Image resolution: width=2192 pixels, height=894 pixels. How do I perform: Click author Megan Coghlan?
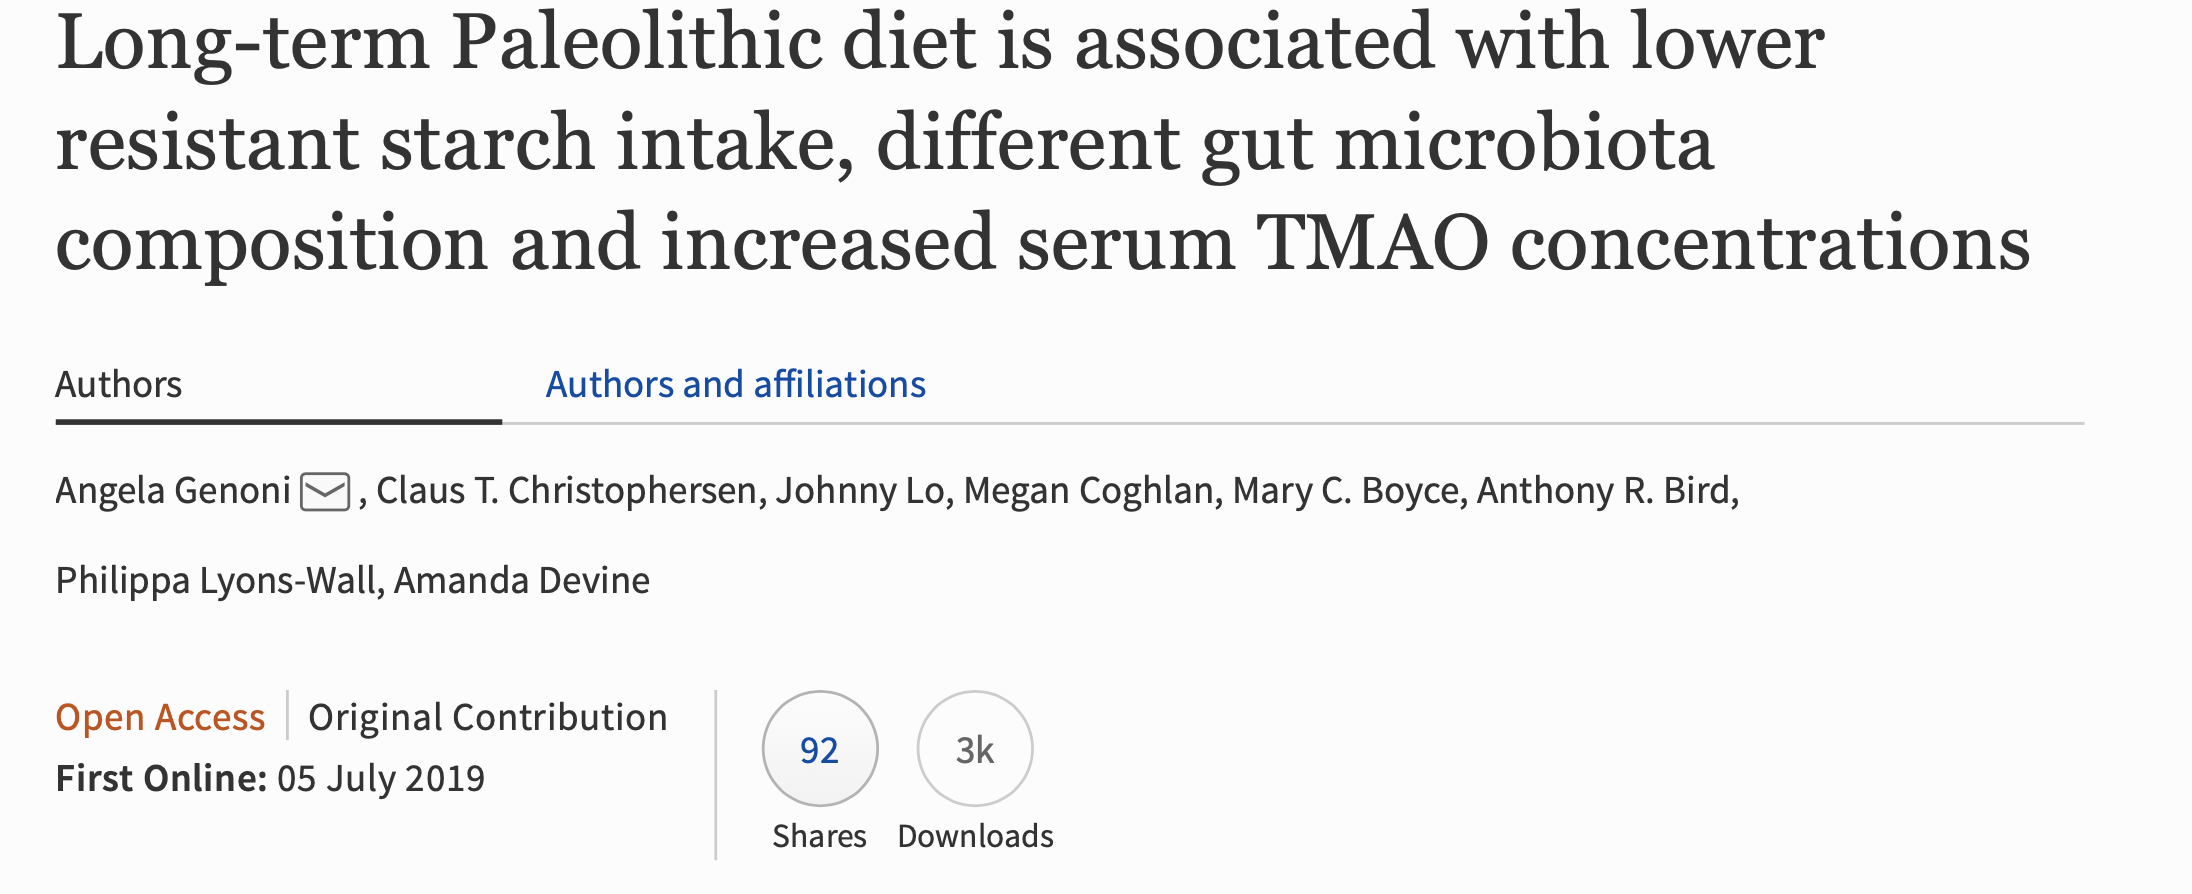[1088, 491]
